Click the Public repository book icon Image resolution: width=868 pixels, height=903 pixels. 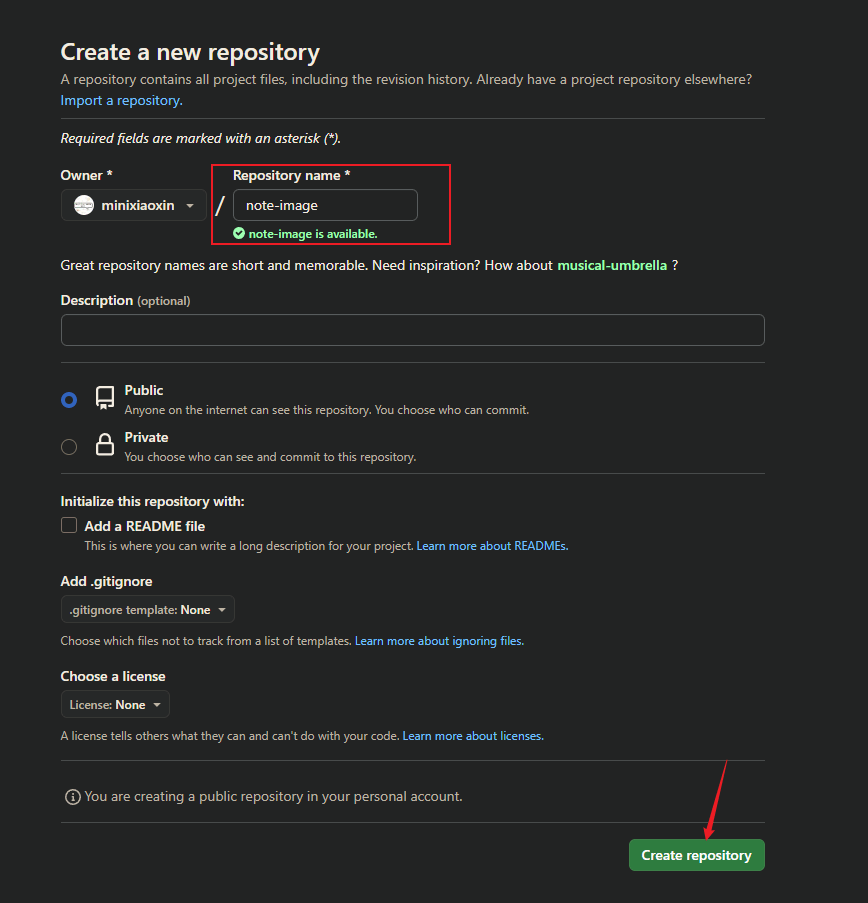coord(105,398)
